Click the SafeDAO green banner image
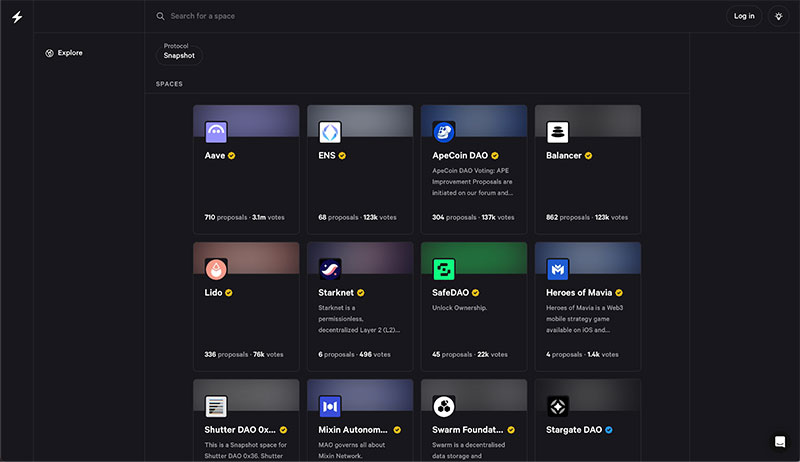The height and width of the screenshot is (462, 800). (x=474, y=258)
